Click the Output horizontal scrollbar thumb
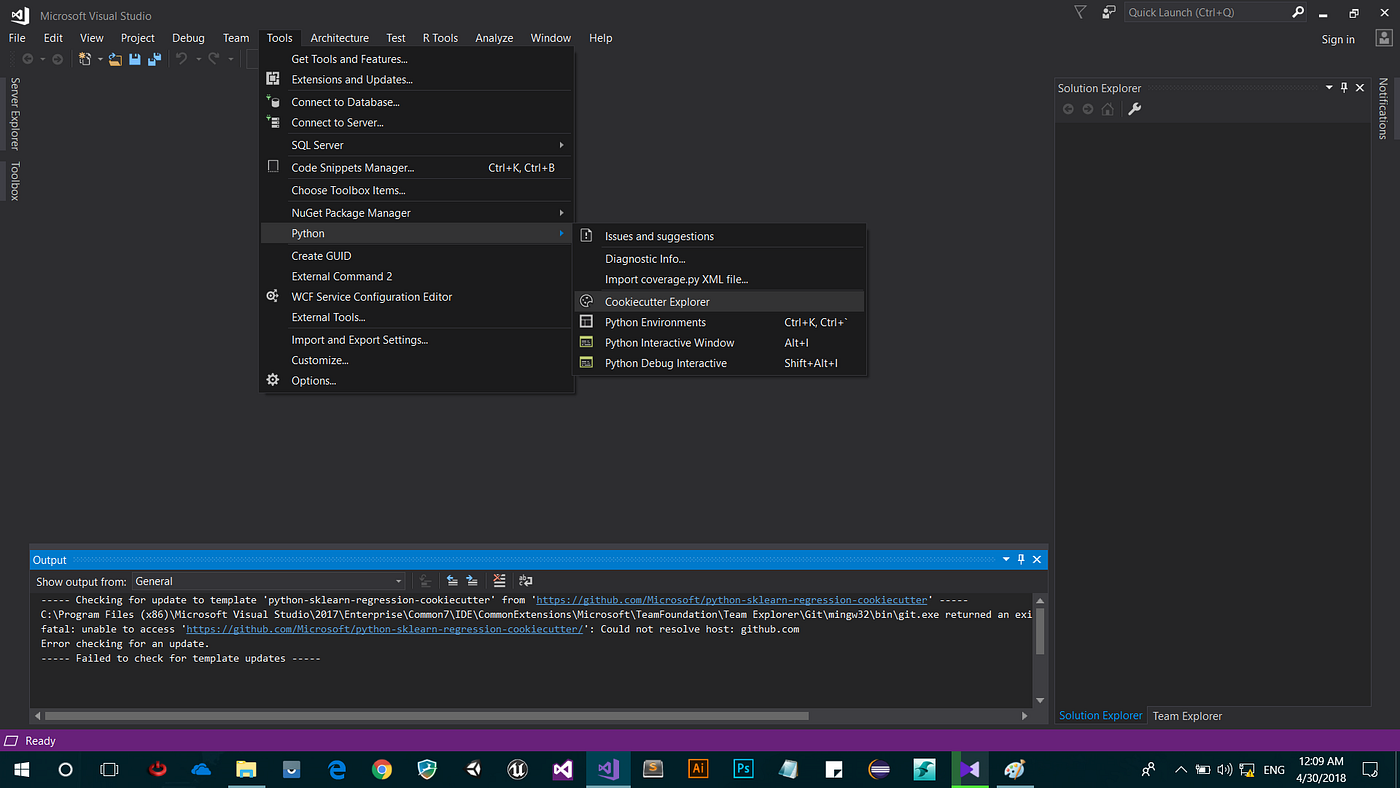 click(426, 716)
